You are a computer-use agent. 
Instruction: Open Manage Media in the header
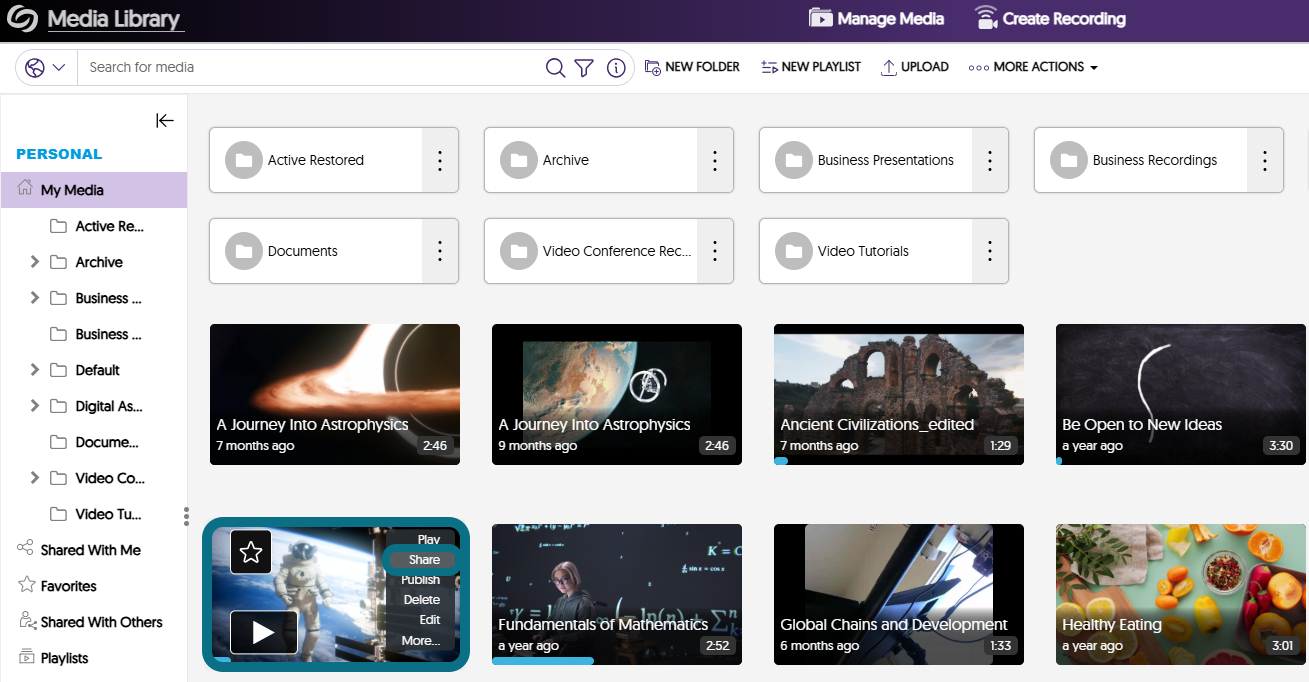pyautogui.click(x=877, y=18)
